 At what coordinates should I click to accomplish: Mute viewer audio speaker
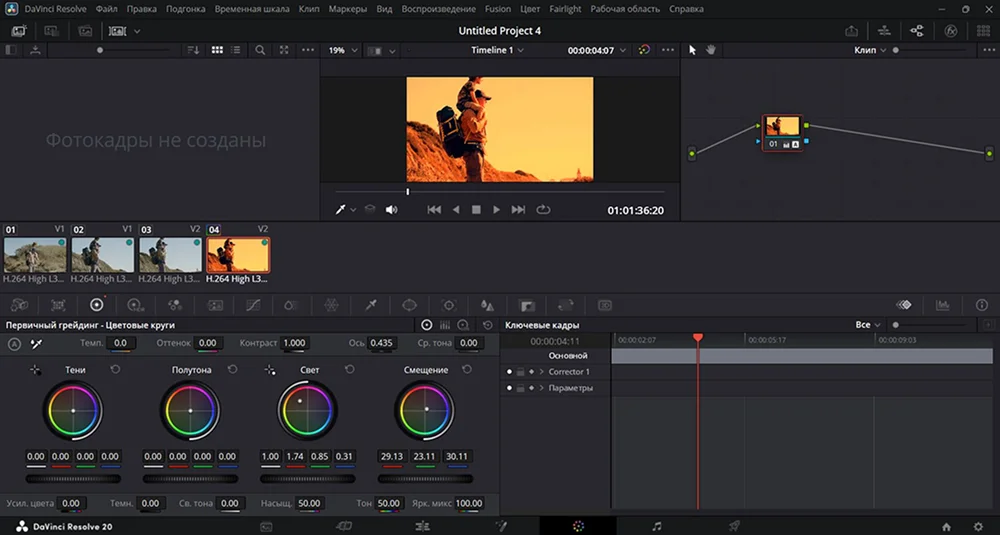[x=392, y=209]
